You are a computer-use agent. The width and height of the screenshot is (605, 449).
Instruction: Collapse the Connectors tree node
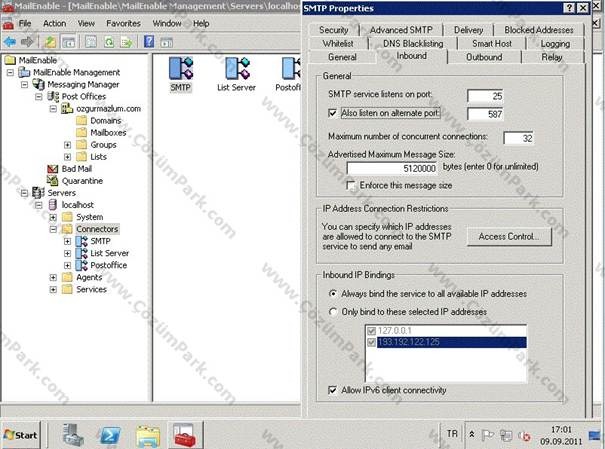point(53,229)
